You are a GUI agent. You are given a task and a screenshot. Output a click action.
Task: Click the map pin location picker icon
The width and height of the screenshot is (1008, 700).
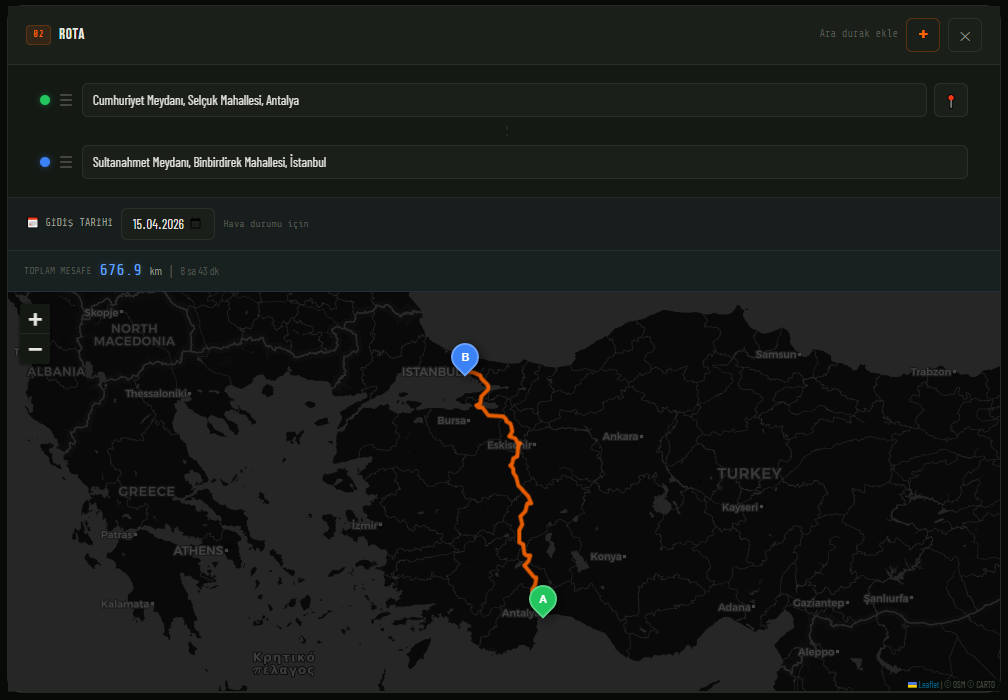tap(951, 100)
